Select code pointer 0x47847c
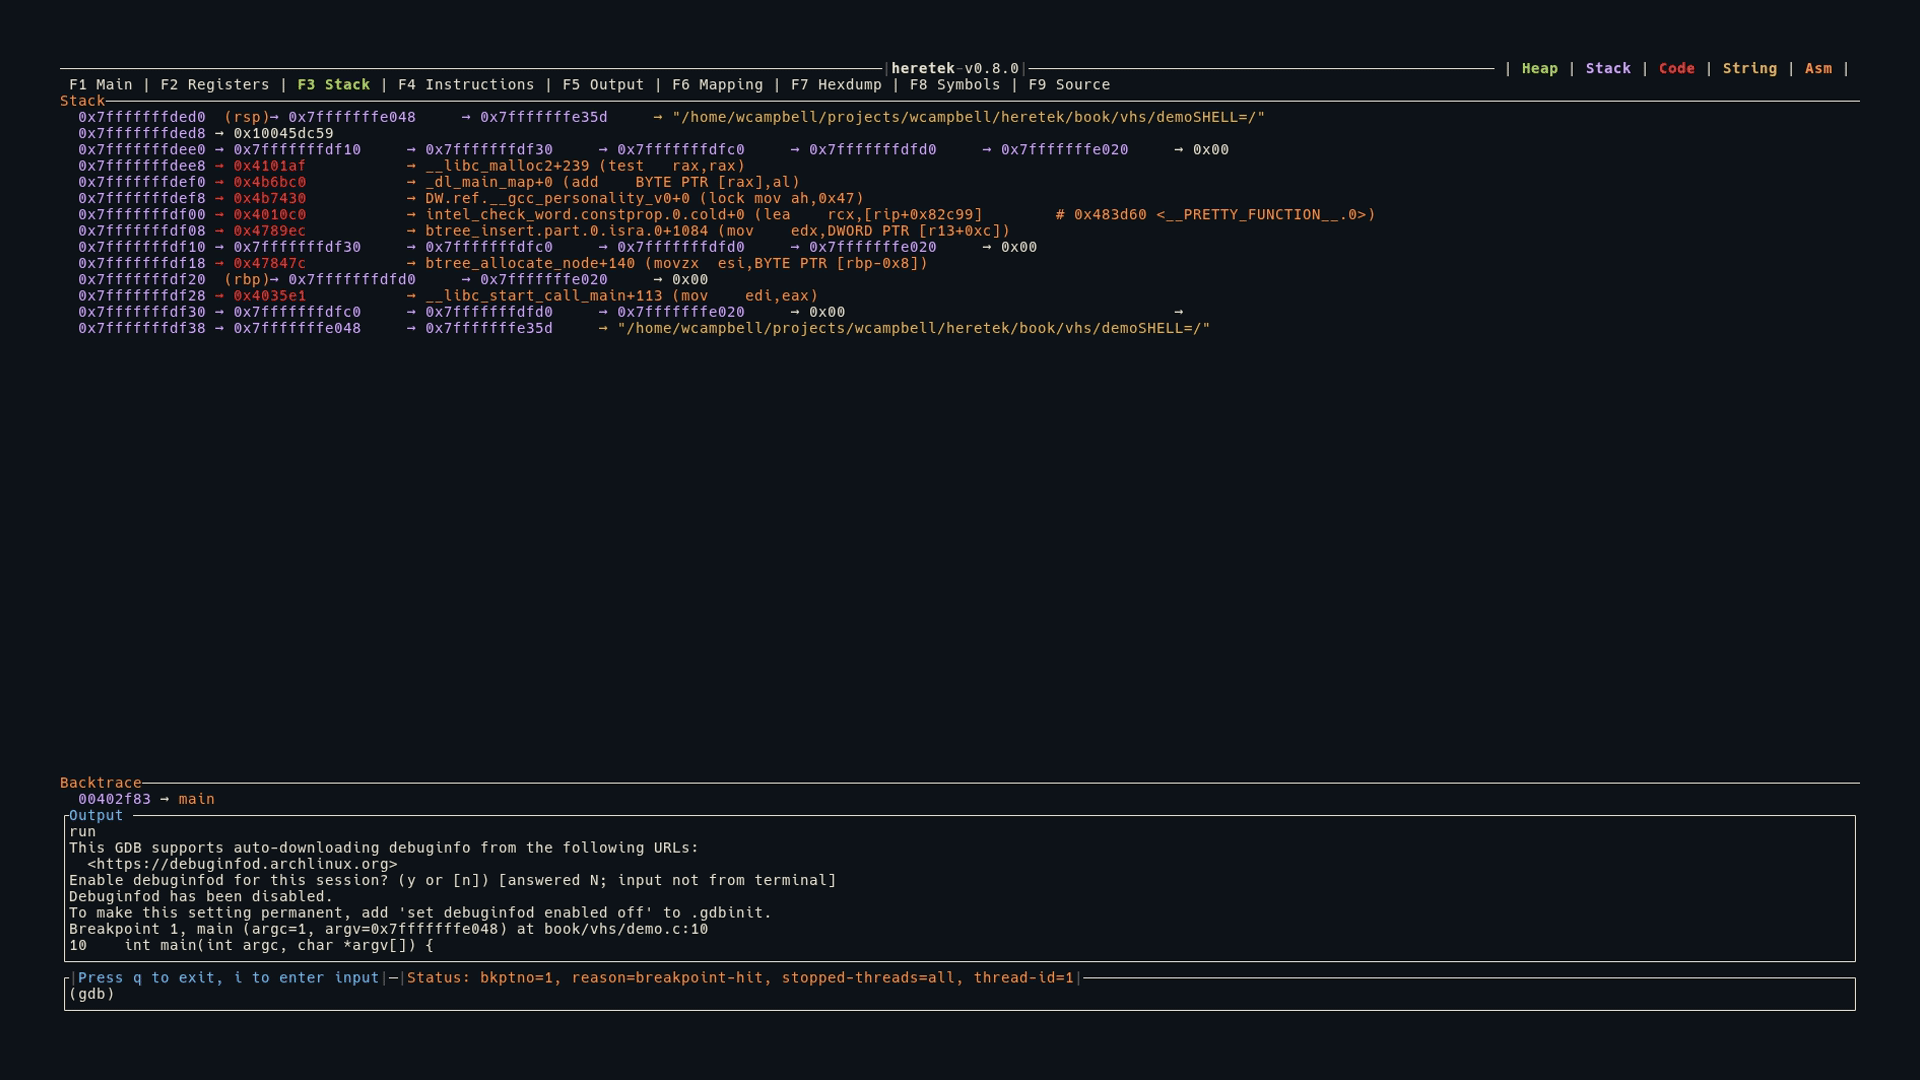The width and height of the screenshot is (1920, 1080). coord(269,264)
